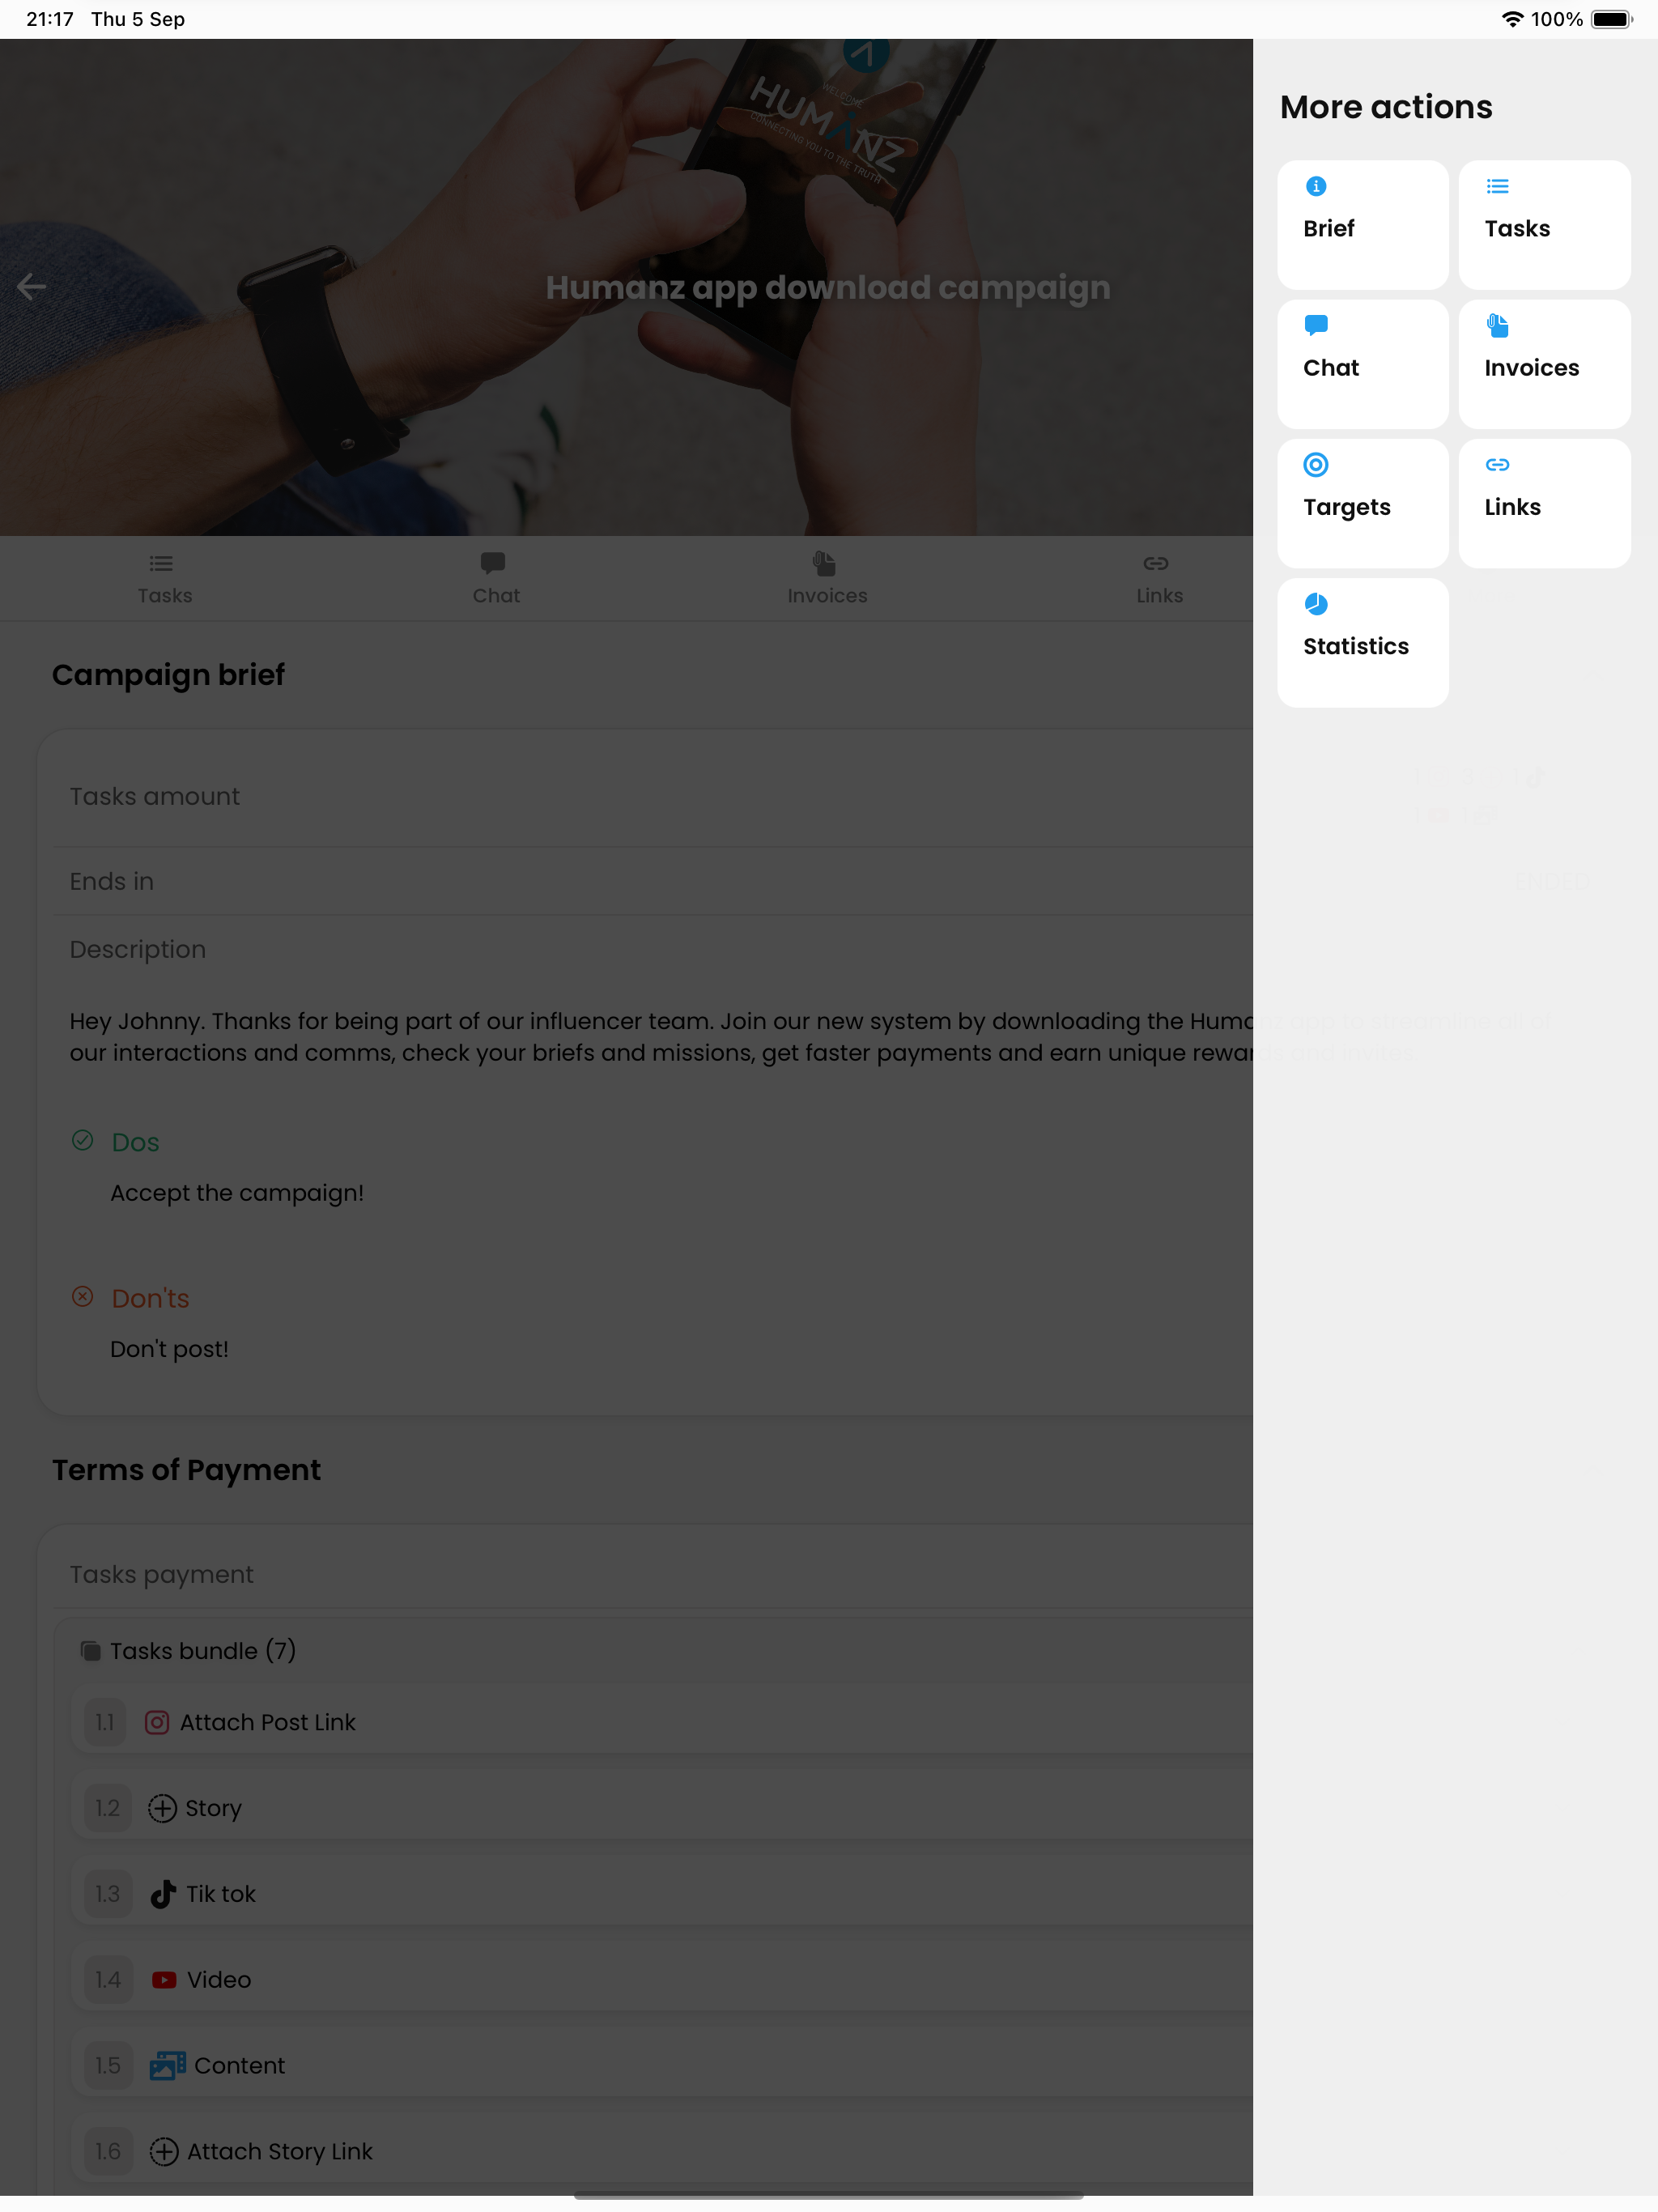Click the Instagram icon on Attach Post Link
Screen dimensions: 1658x2212
[x=157, y=1722]
